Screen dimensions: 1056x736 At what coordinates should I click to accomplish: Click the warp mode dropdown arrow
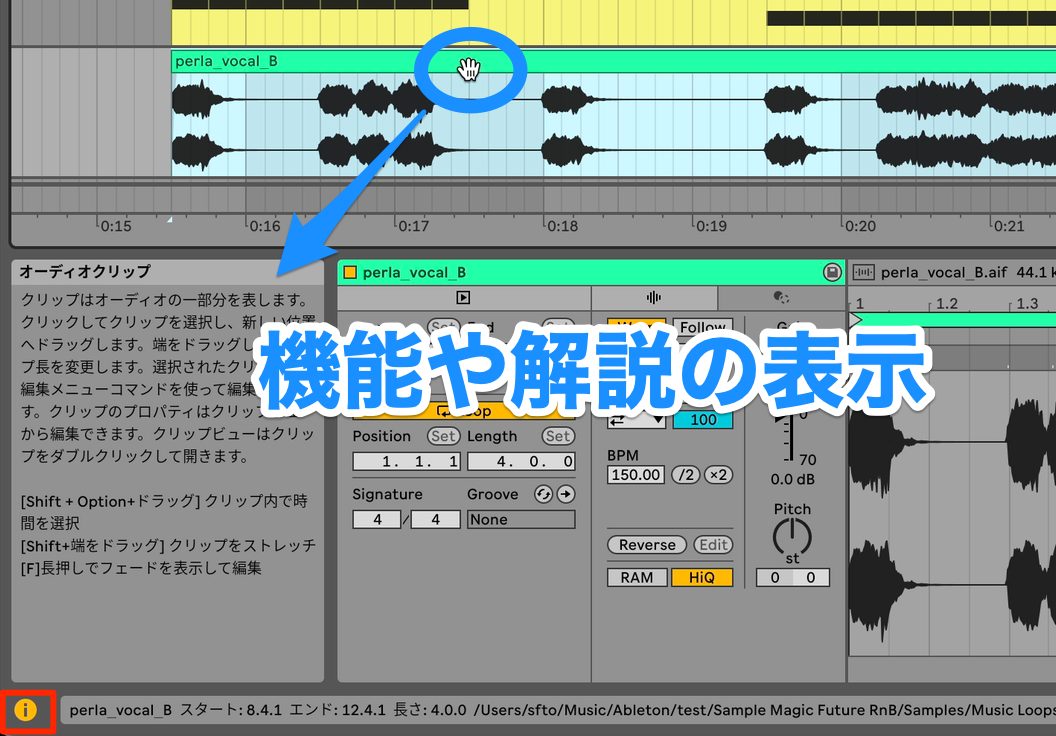click(x=657, y=421)
